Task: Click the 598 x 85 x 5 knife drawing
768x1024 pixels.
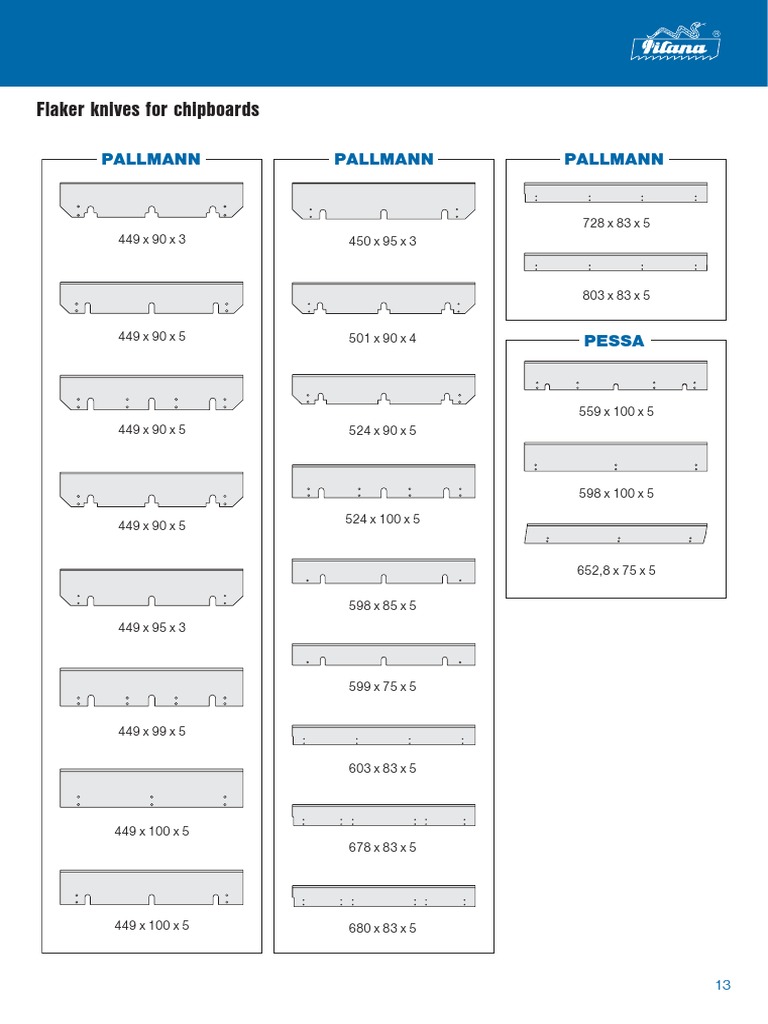Action: (384, 570)
